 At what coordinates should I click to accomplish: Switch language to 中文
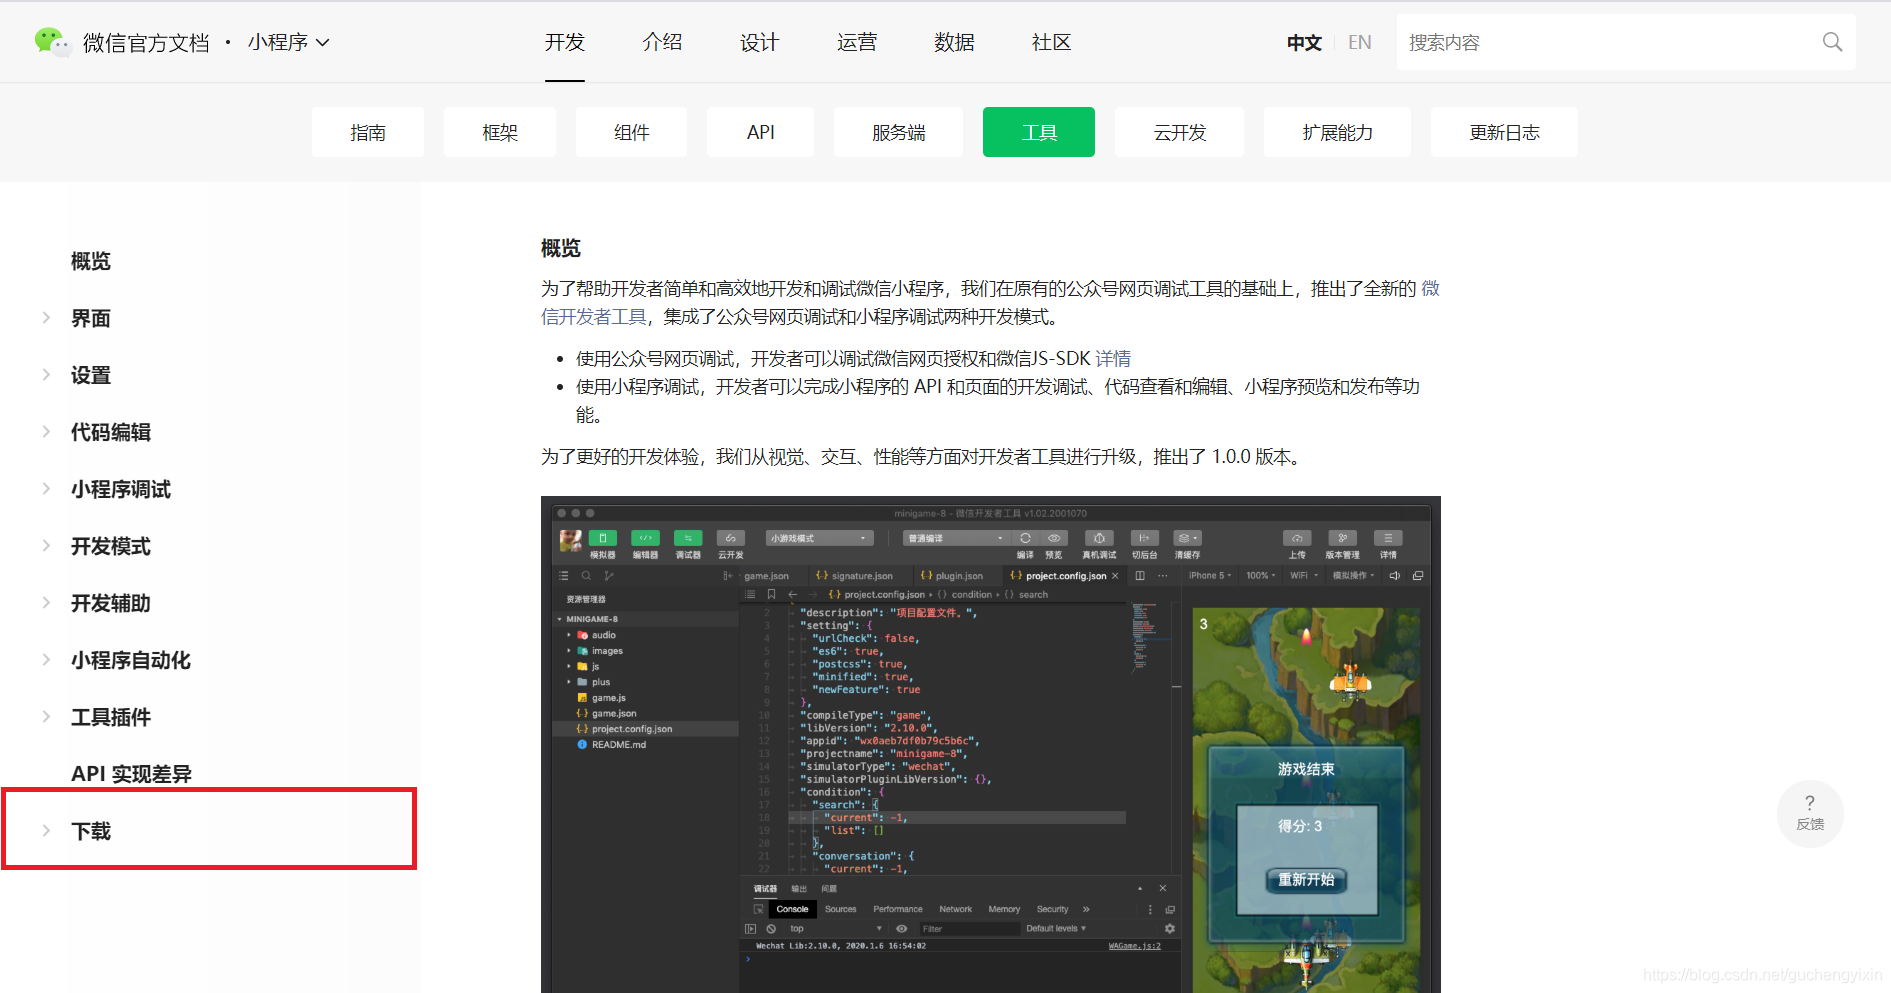pyautogui.click(x=1304, y=42)
